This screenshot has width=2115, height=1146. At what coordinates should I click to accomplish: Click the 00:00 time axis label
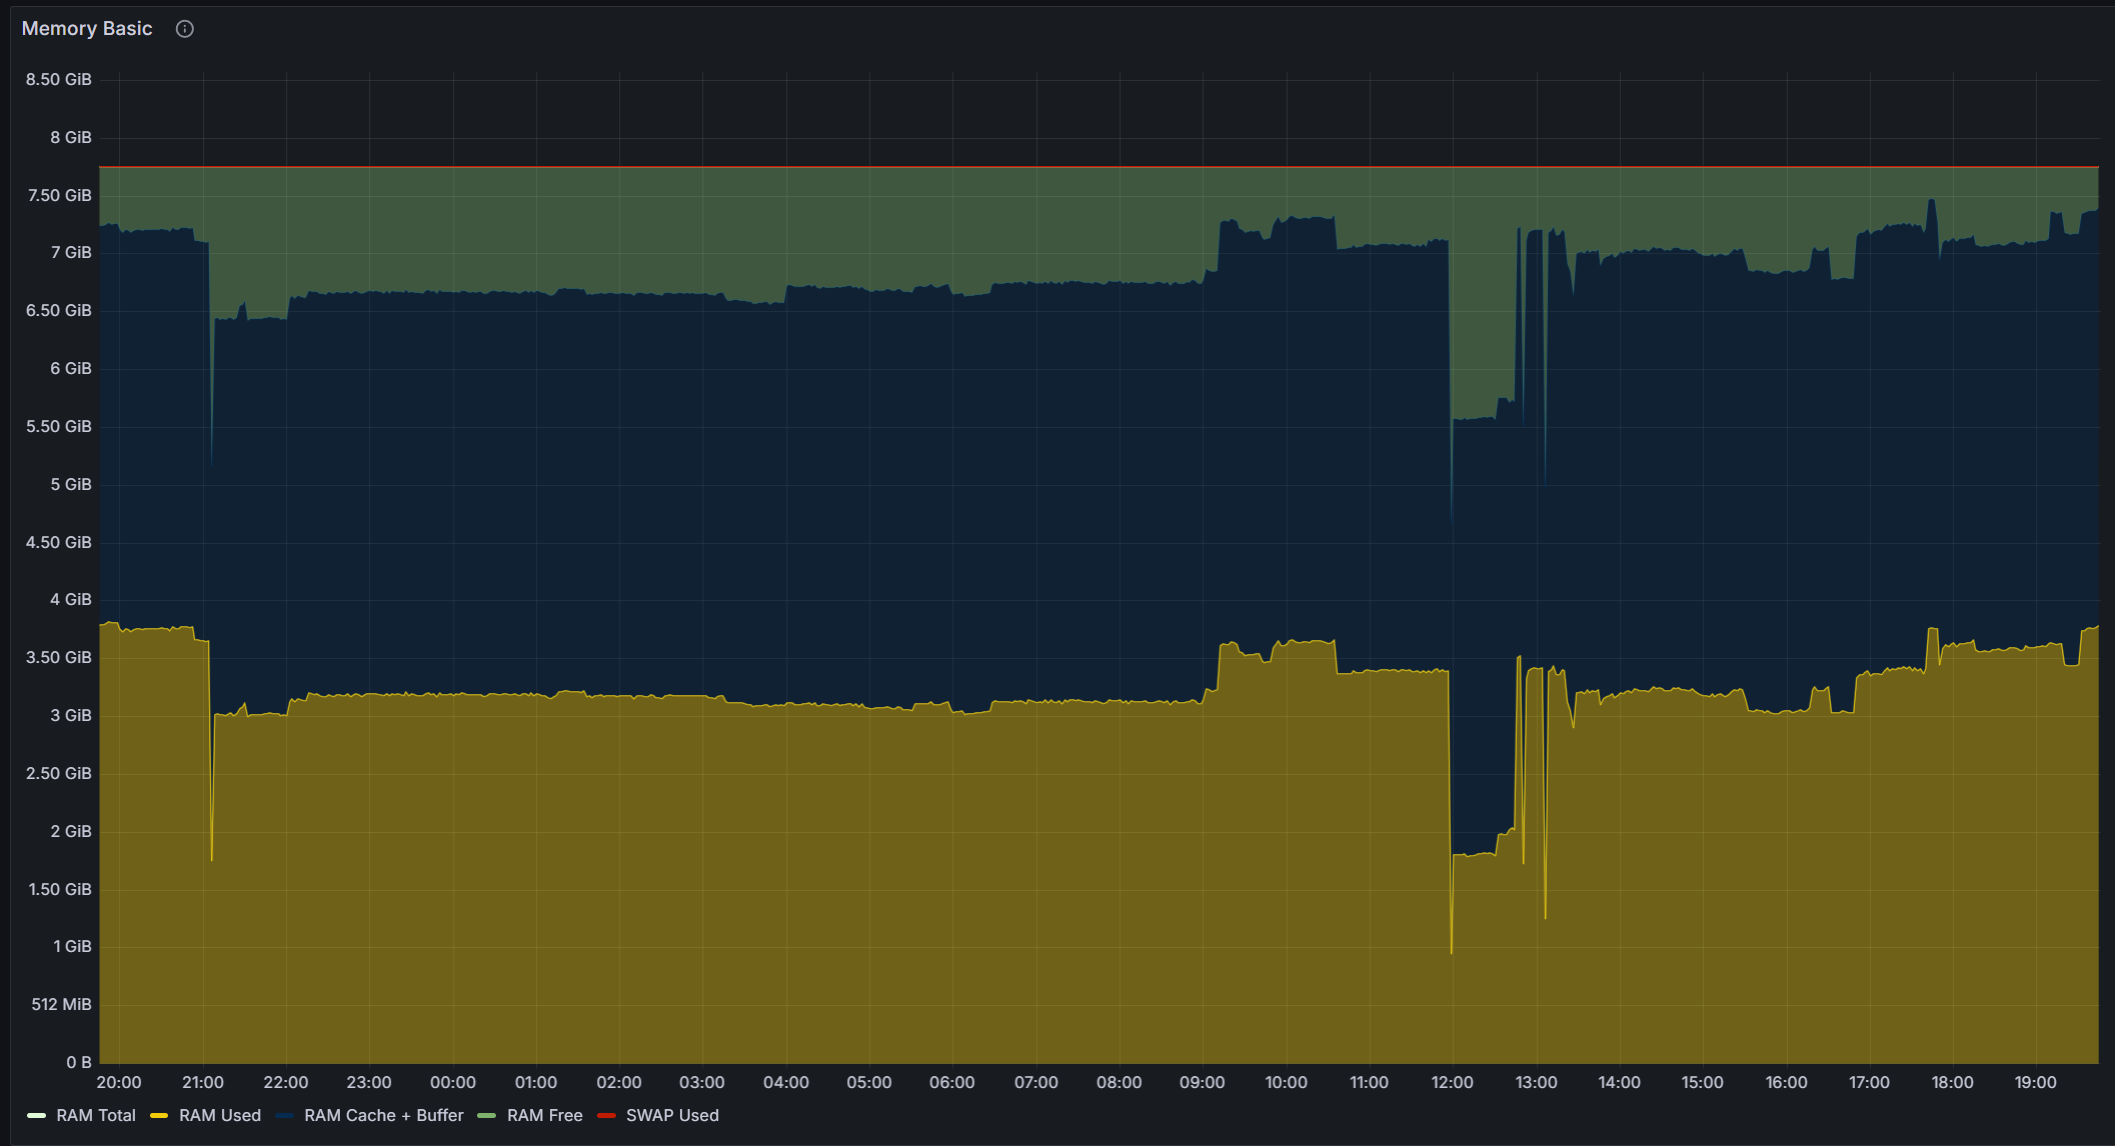(452, 1083)
